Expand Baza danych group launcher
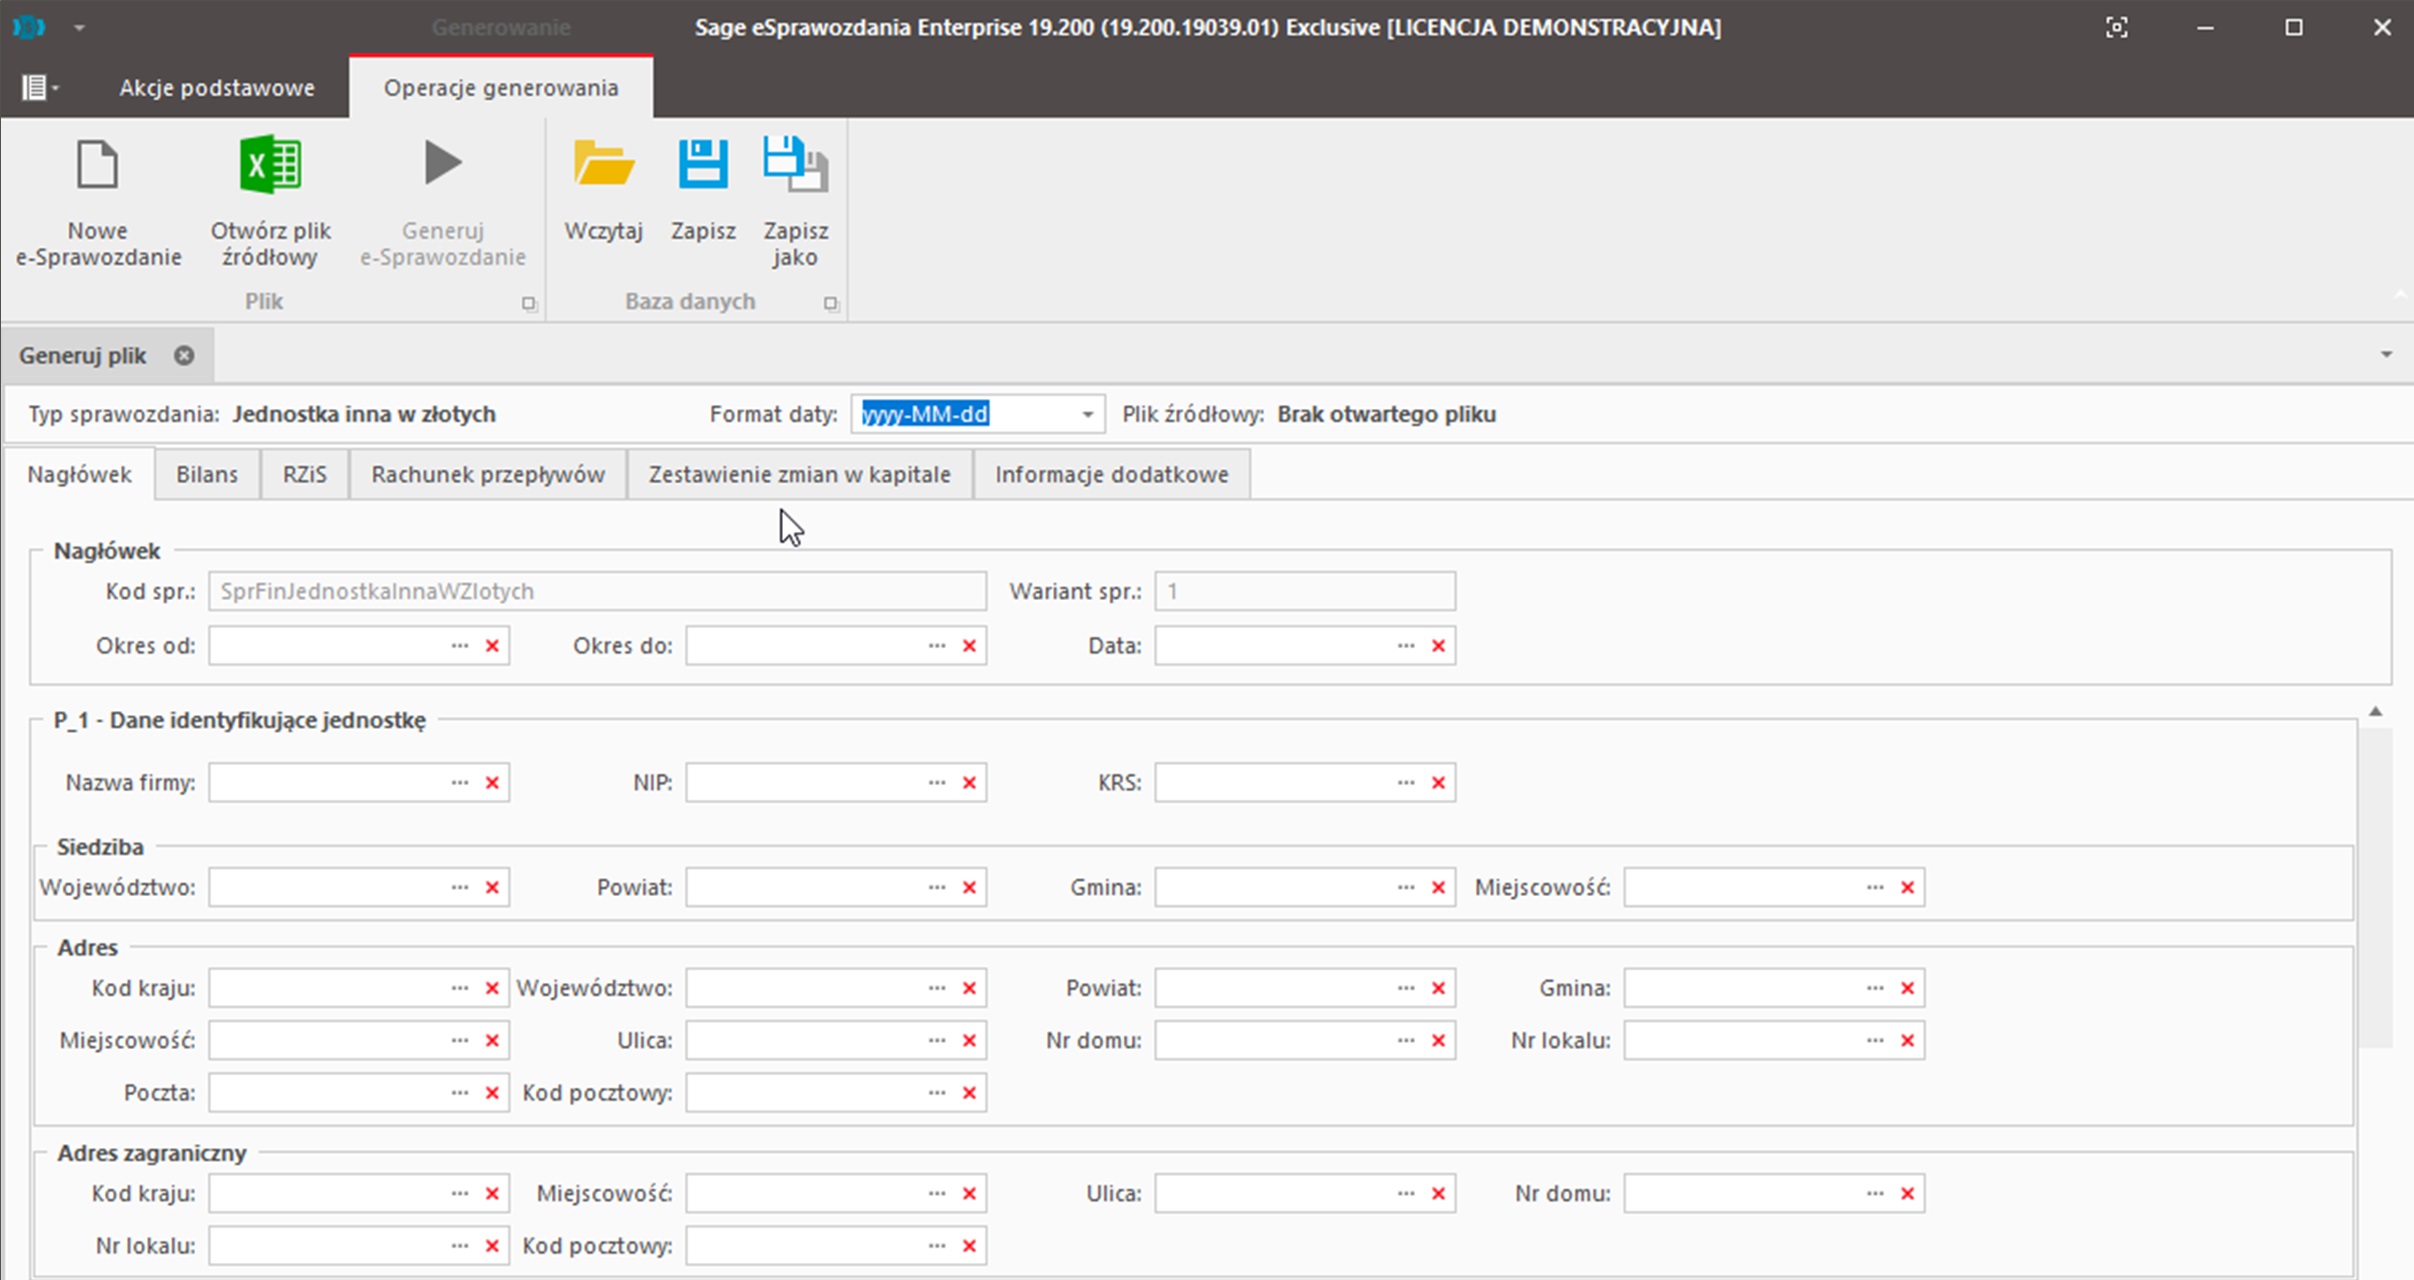2414x1280 pixels. (831, 304)
